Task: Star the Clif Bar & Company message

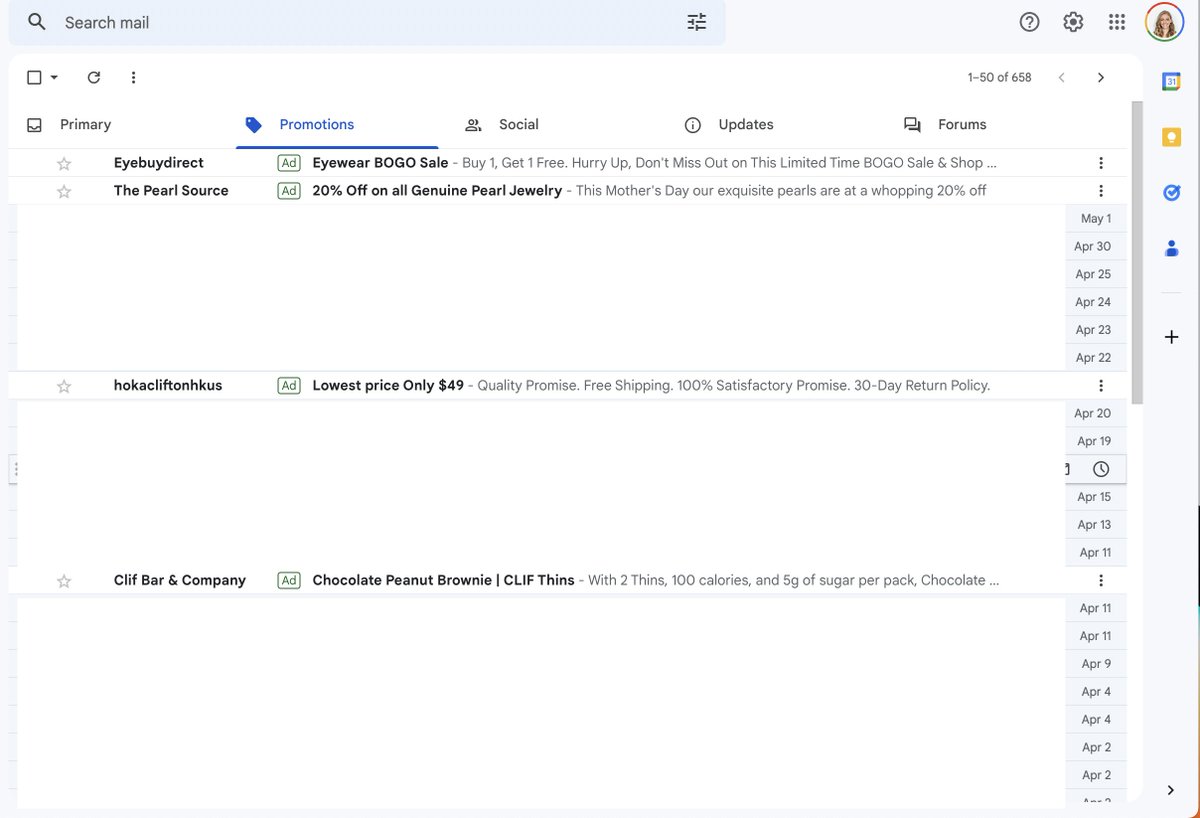Action: point(64,581)
